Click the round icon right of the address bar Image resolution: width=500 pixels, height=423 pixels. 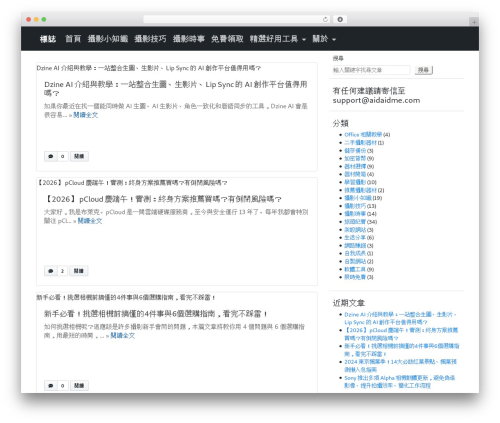tap(340, 19)
